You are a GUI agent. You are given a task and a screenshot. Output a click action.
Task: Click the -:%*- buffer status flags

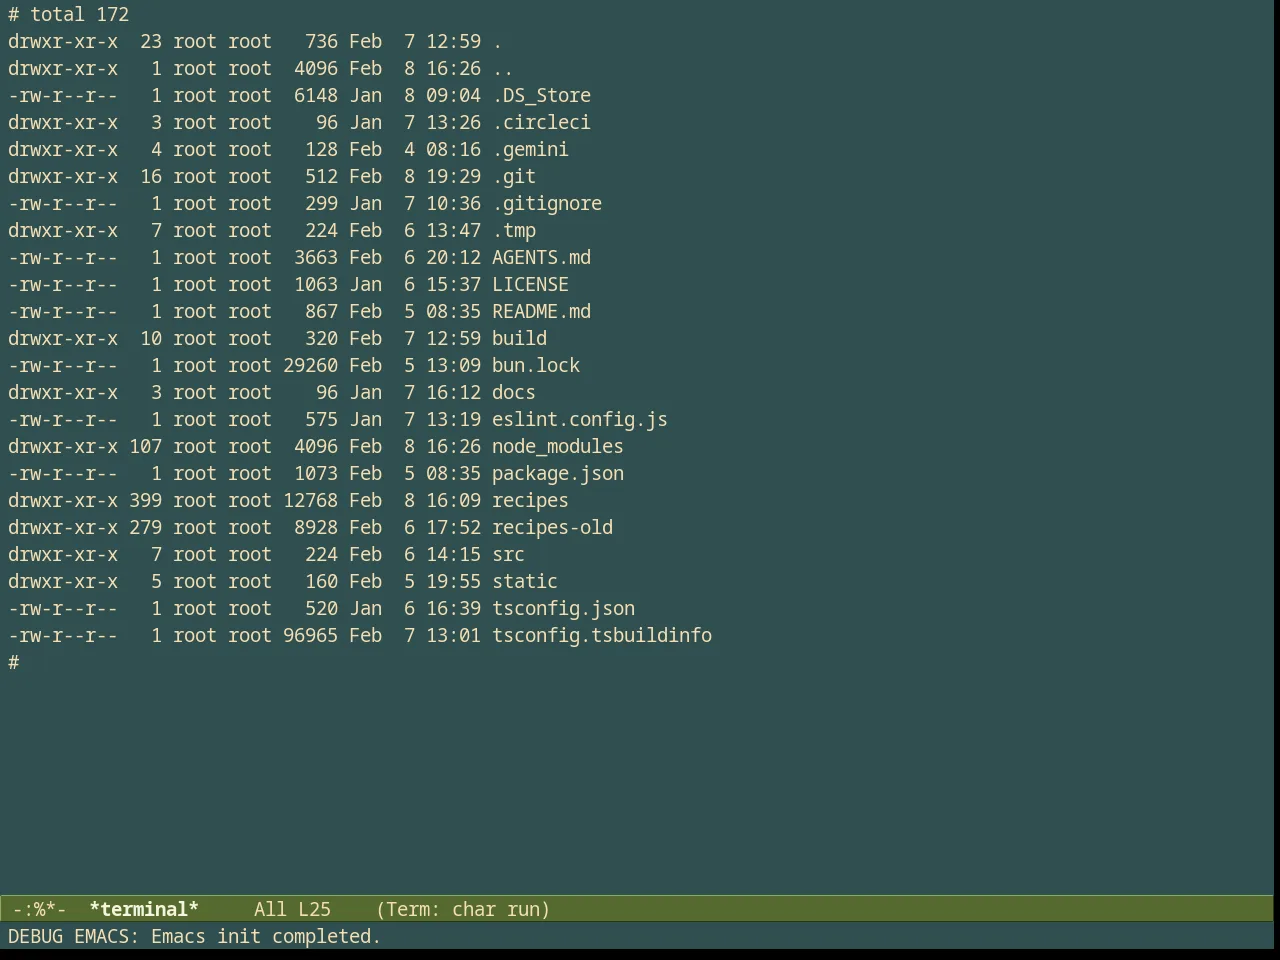click(40, 909)
